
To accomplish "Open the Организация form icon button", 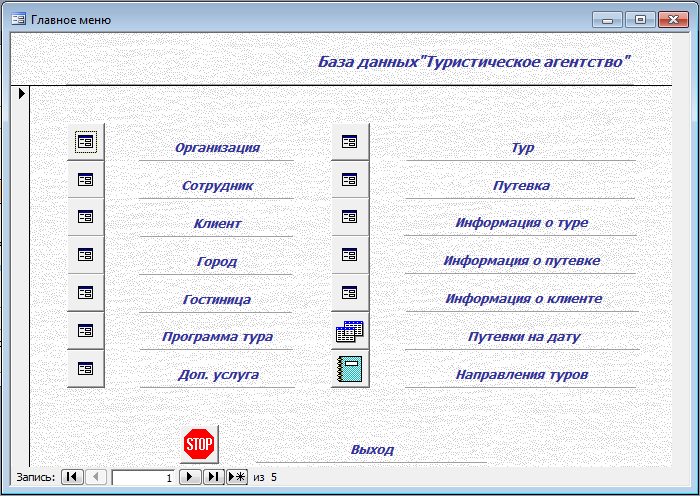I will click(x=85, y=142).
